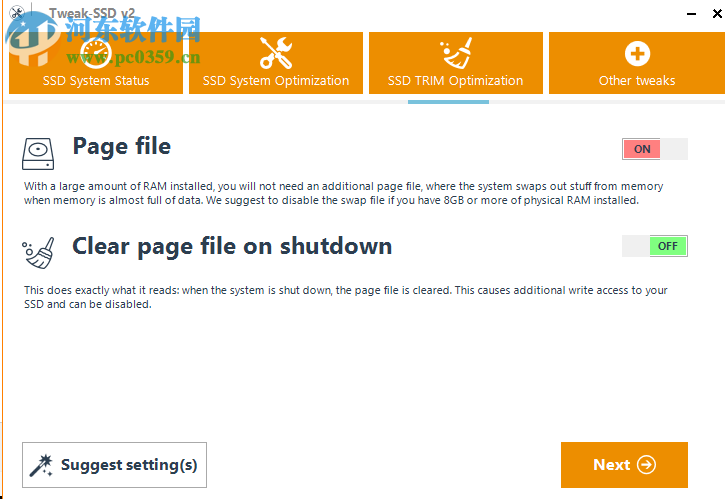The width and height of the screenshot is (725, 499).
Task: Click the description starting 'This does exactly what it reads'
Action: click(x=345, y=297)
